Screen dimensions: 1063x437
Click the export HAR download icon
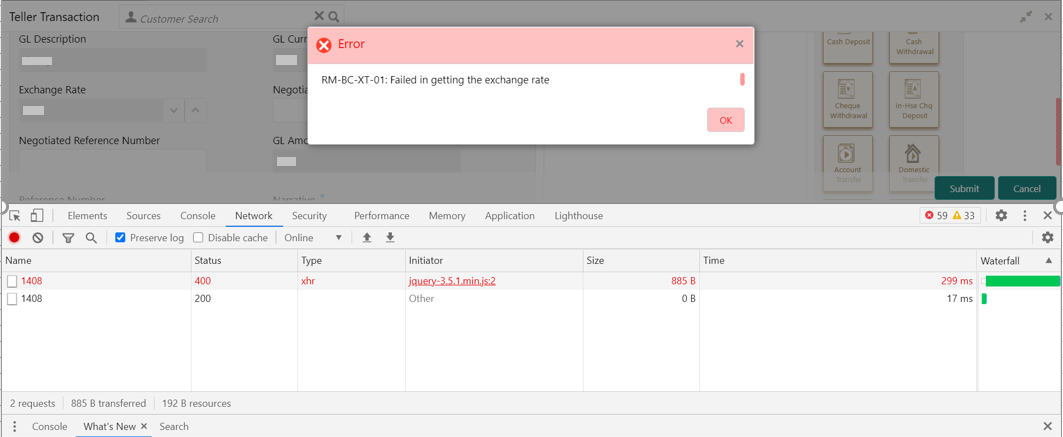click(x=390, y=238)
